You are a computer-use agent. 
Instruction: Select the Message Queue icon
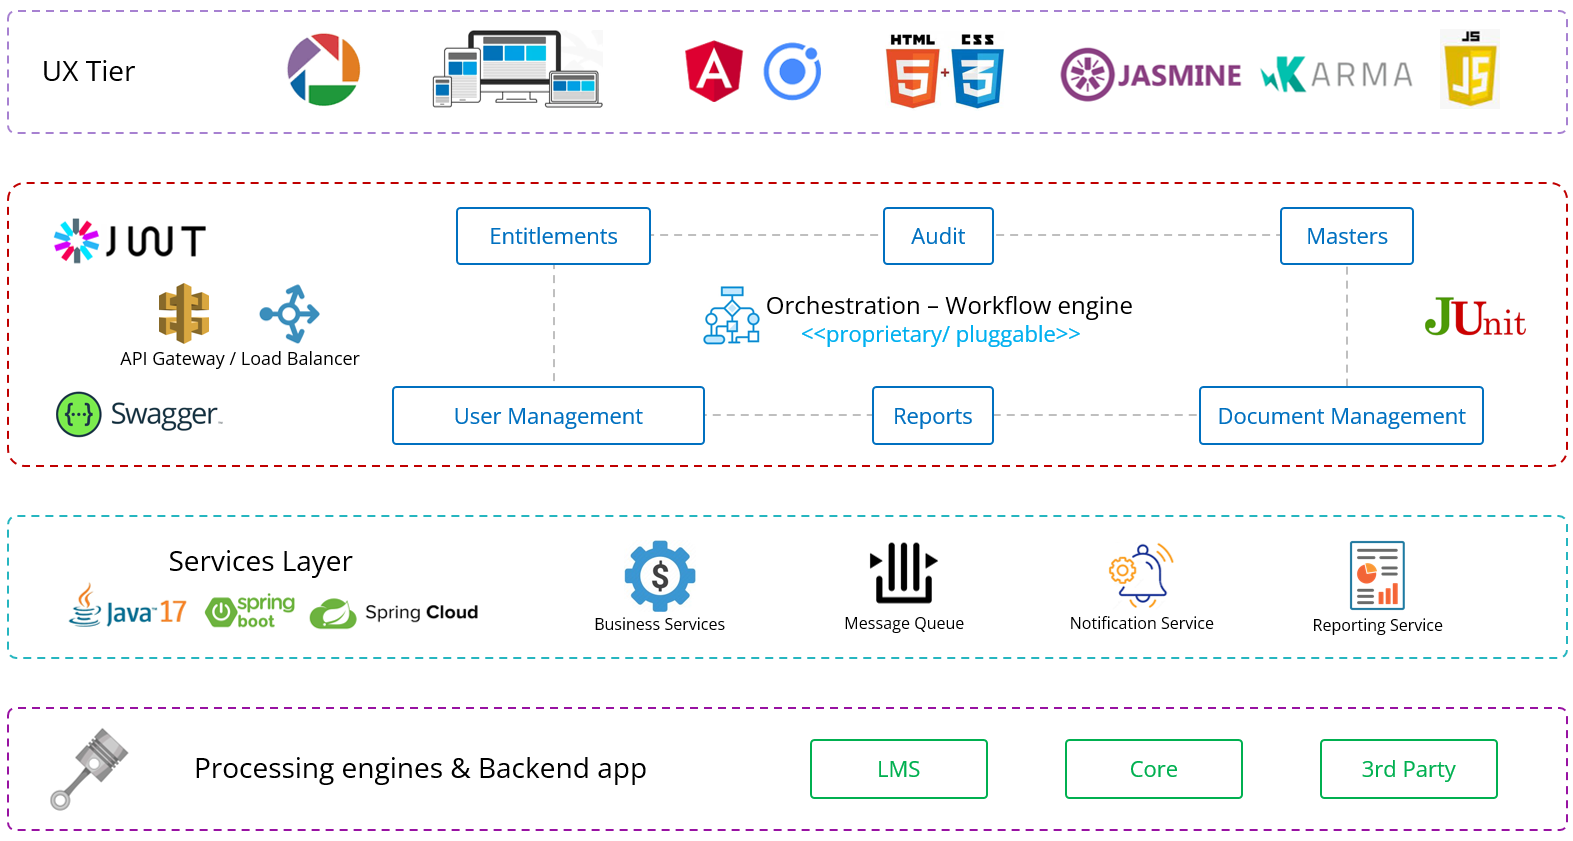click(x=904, y=573)
